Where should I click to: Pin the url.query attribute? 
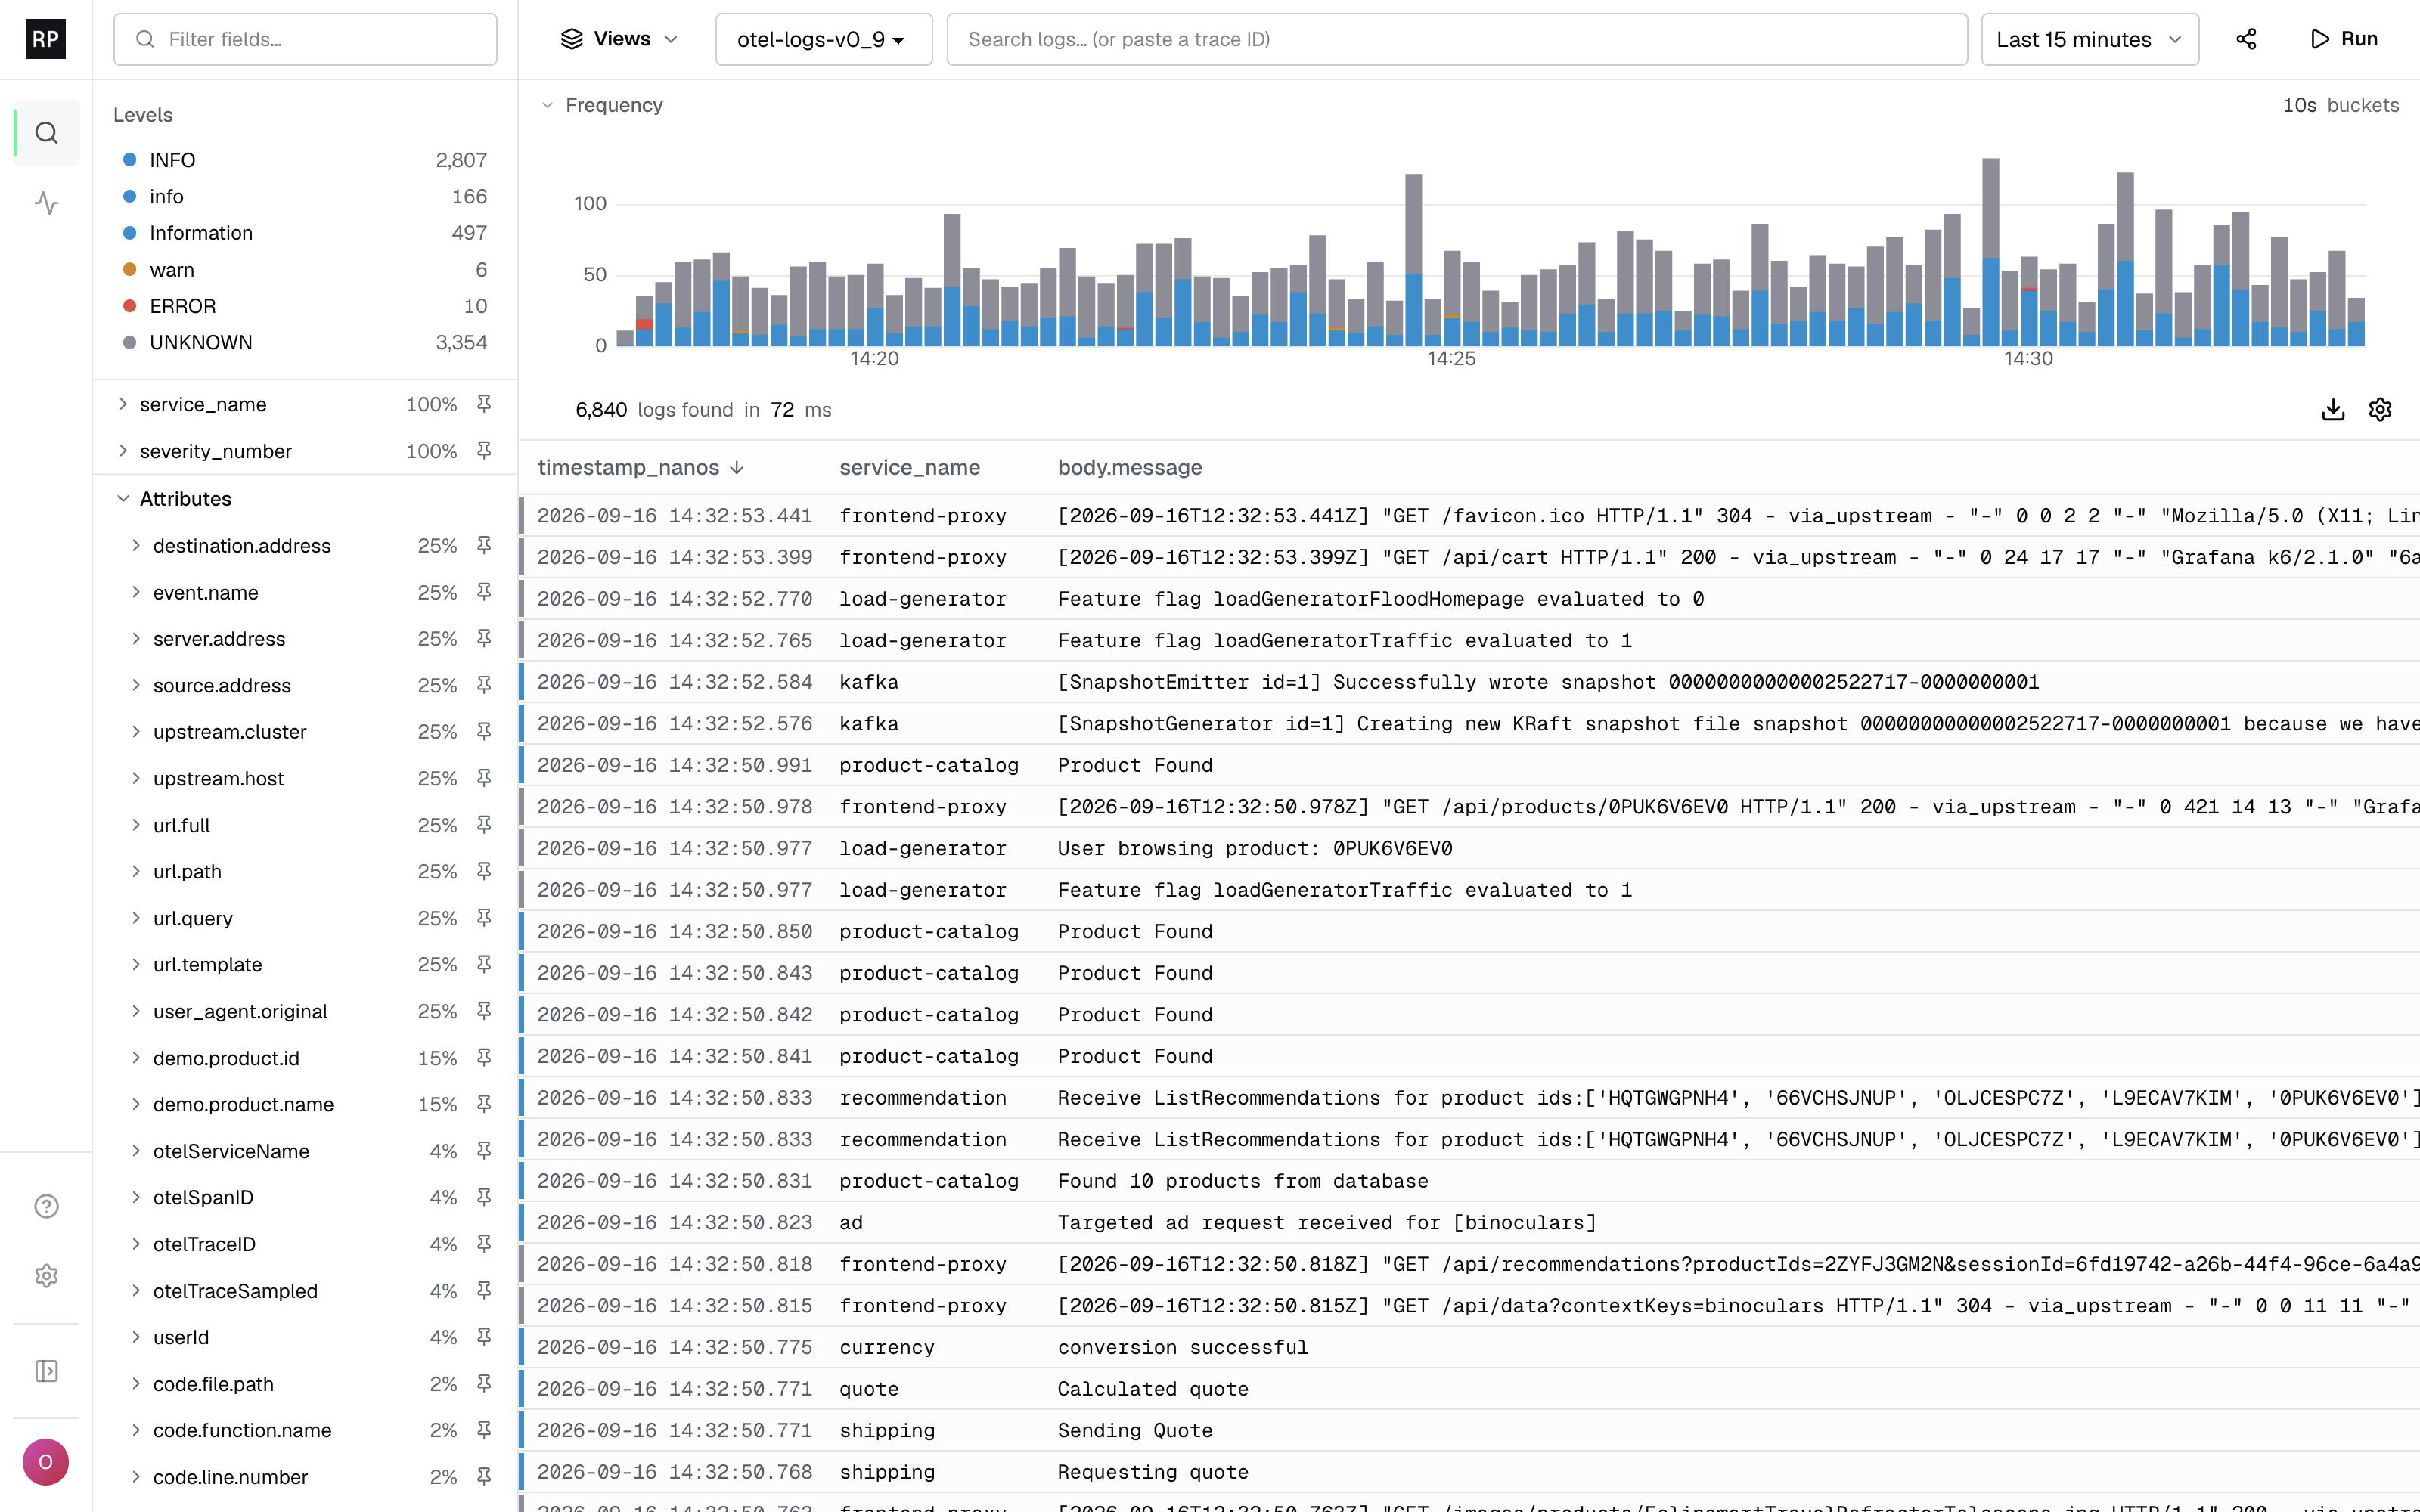(x=484, y=918)
